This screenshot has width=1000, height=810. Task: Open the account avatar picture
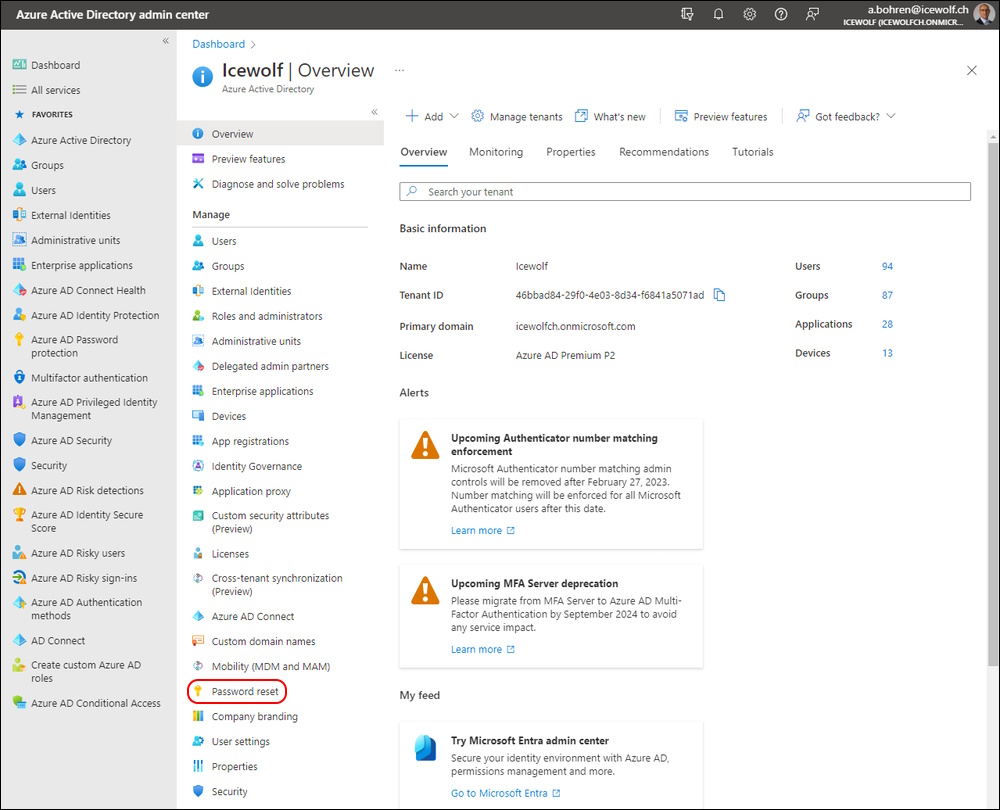point(984,14)
